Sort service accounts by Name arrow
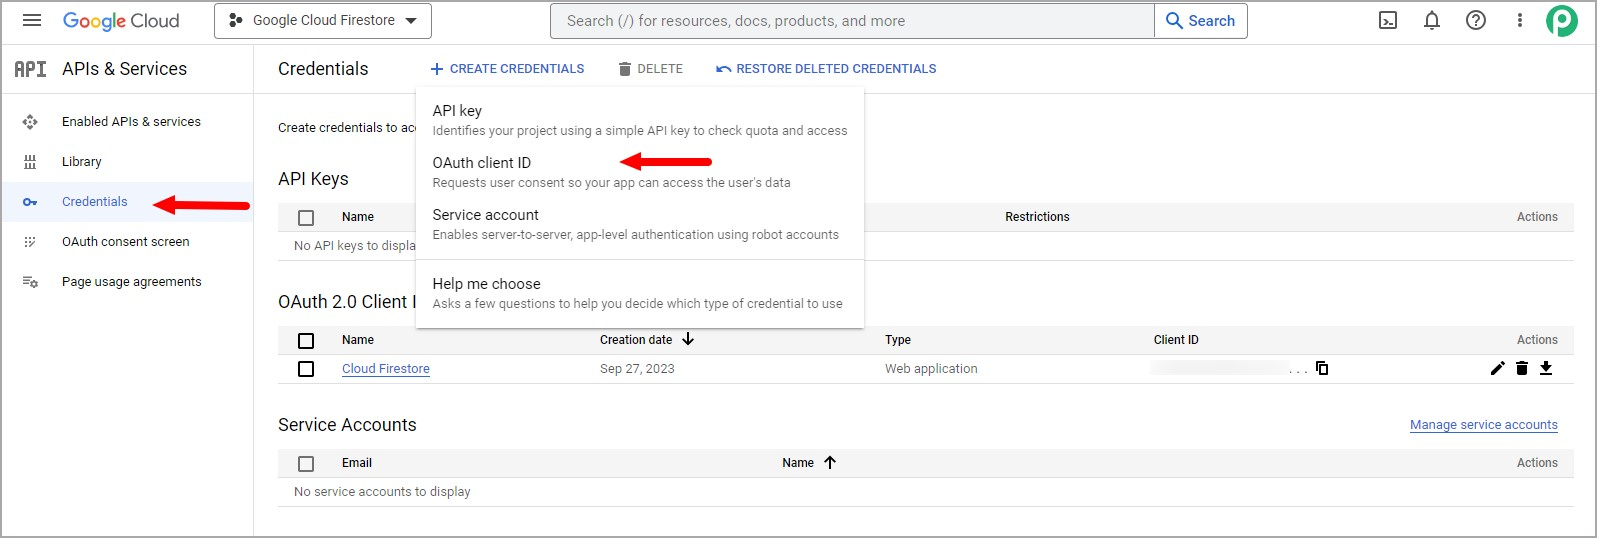Viewport: 1597px width, 538px height. 830,463
